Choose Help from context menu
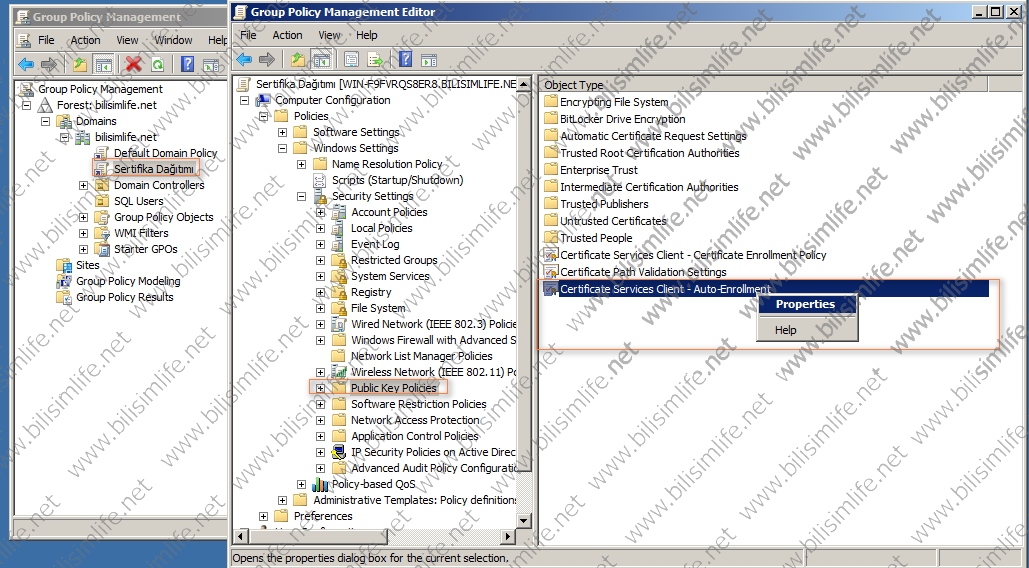Image resolution: width=1029 pixels, height=568 pixels. [807, 330]
